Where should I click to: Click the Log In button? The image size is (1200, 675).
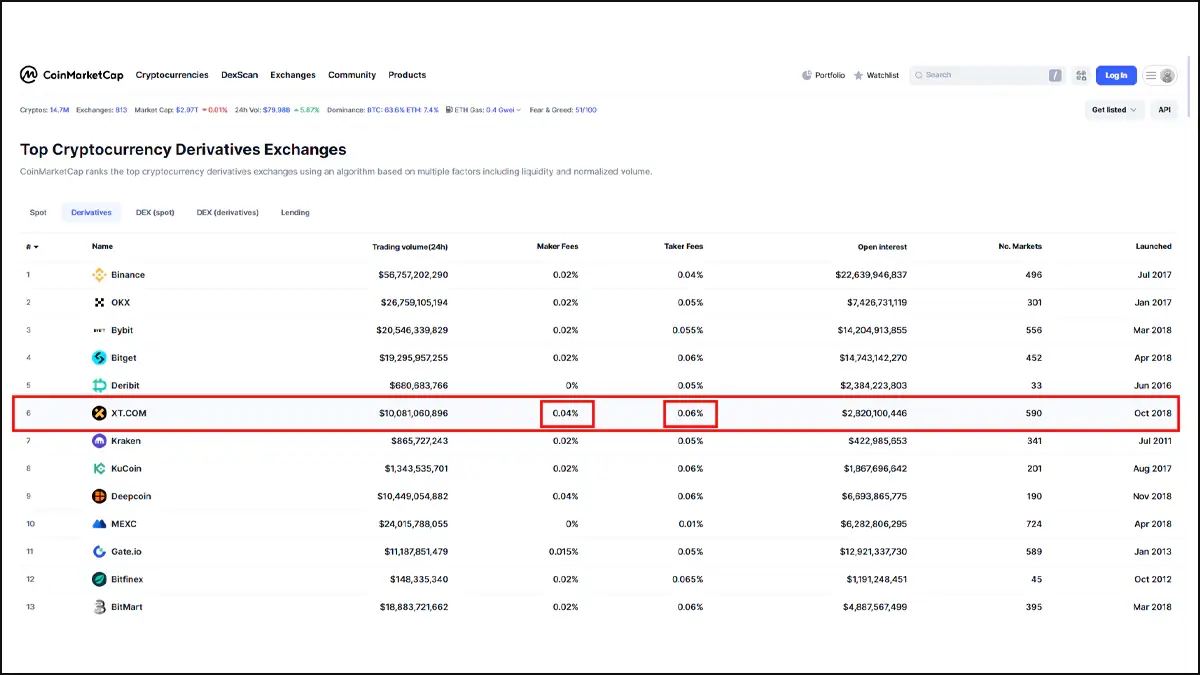pyautogui.click(x=1116, y=75)
